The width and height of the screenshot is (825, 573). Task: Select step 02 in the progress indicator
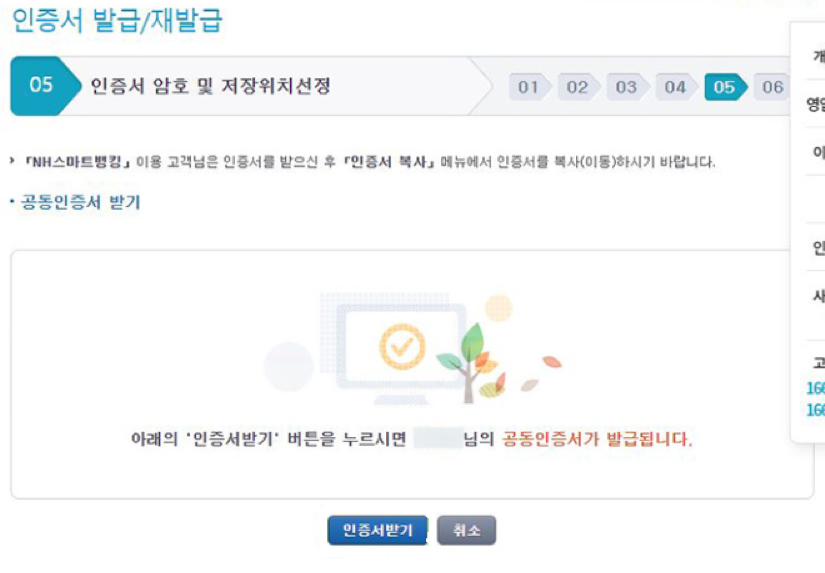tap(578, 87)
